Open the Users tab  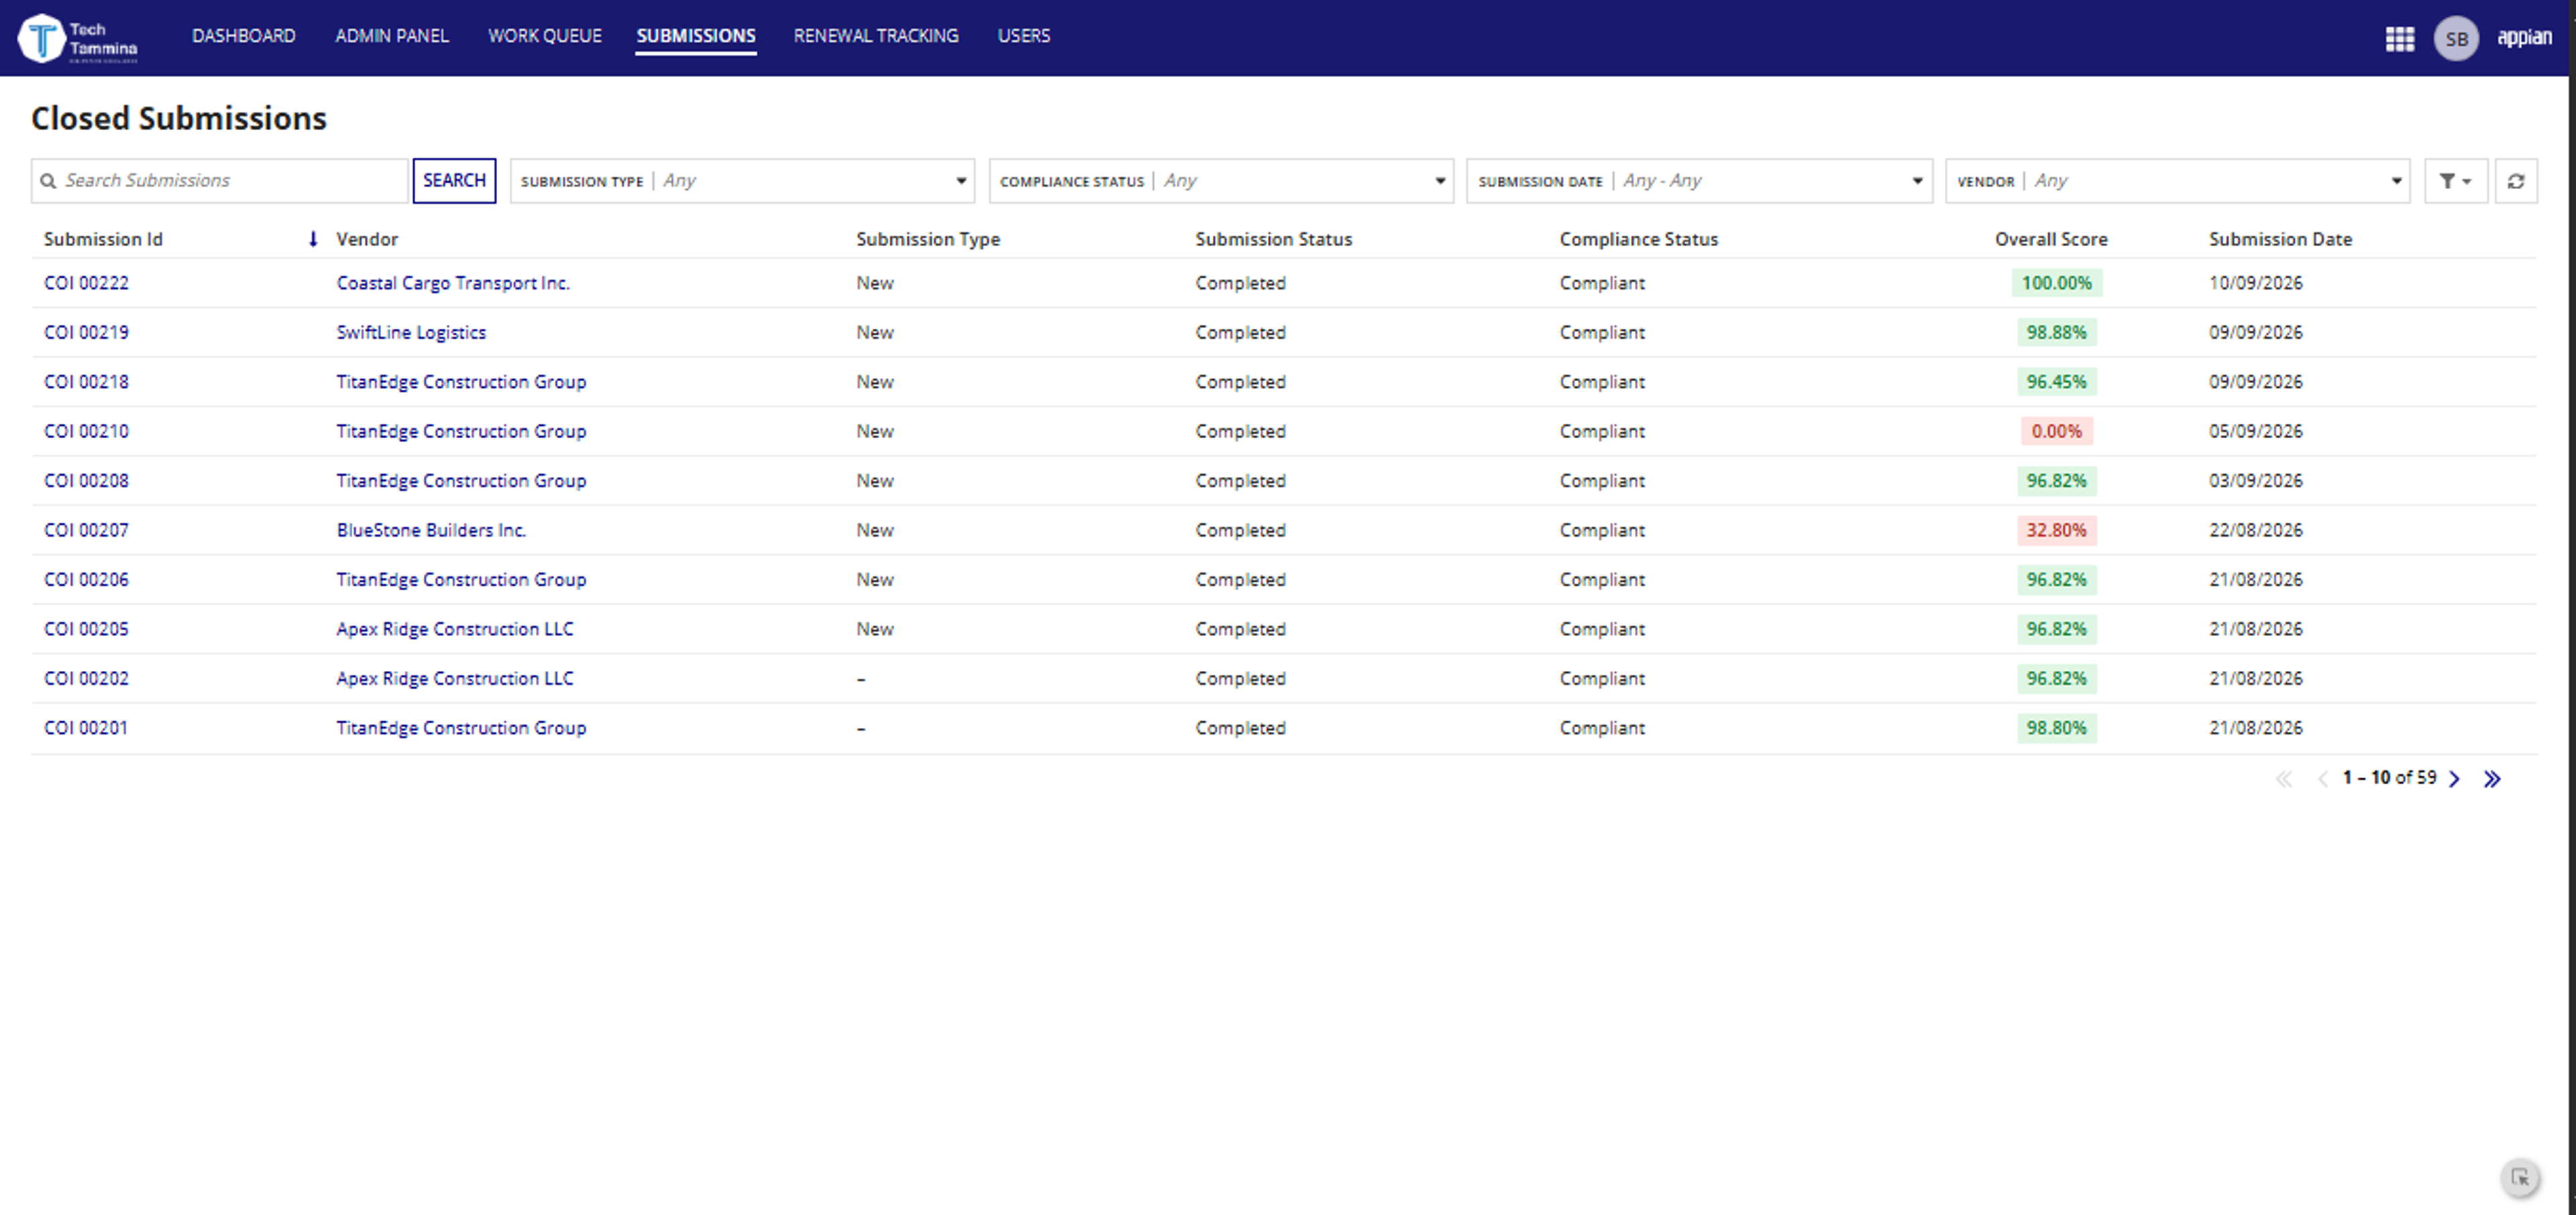point(1023,36)
